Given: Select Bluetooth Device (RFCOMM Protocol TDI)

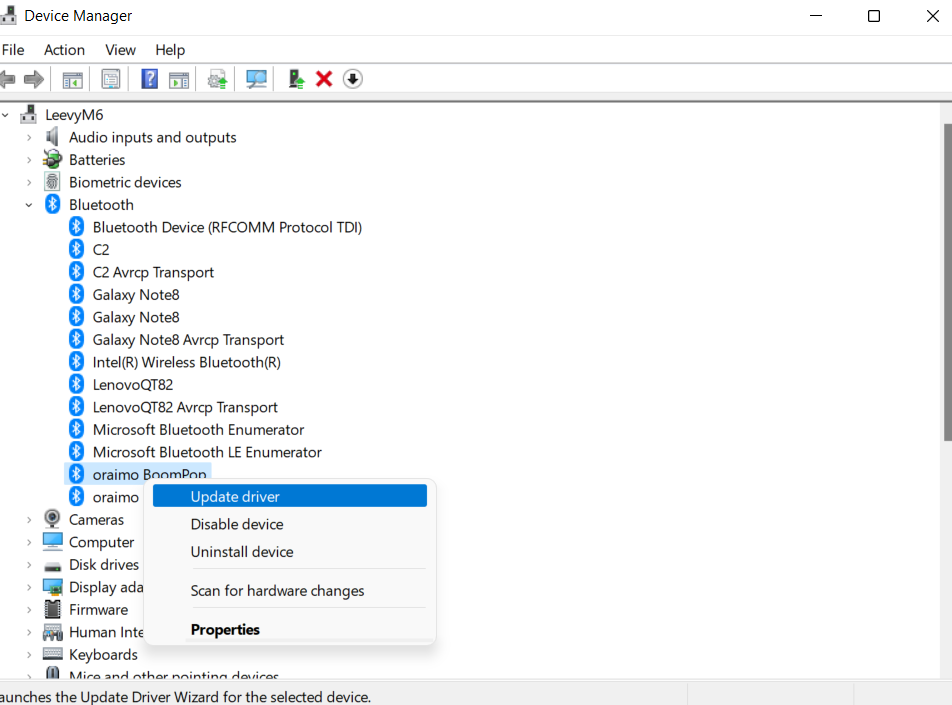Looking at the screenshot, I should 227,227.
